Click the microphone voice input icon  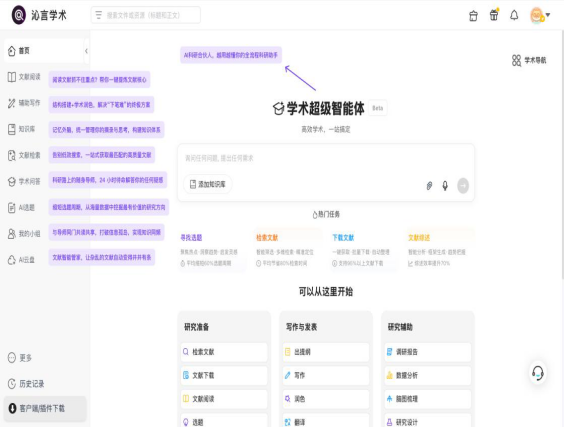pyautogui.click(x=445, y=186)
